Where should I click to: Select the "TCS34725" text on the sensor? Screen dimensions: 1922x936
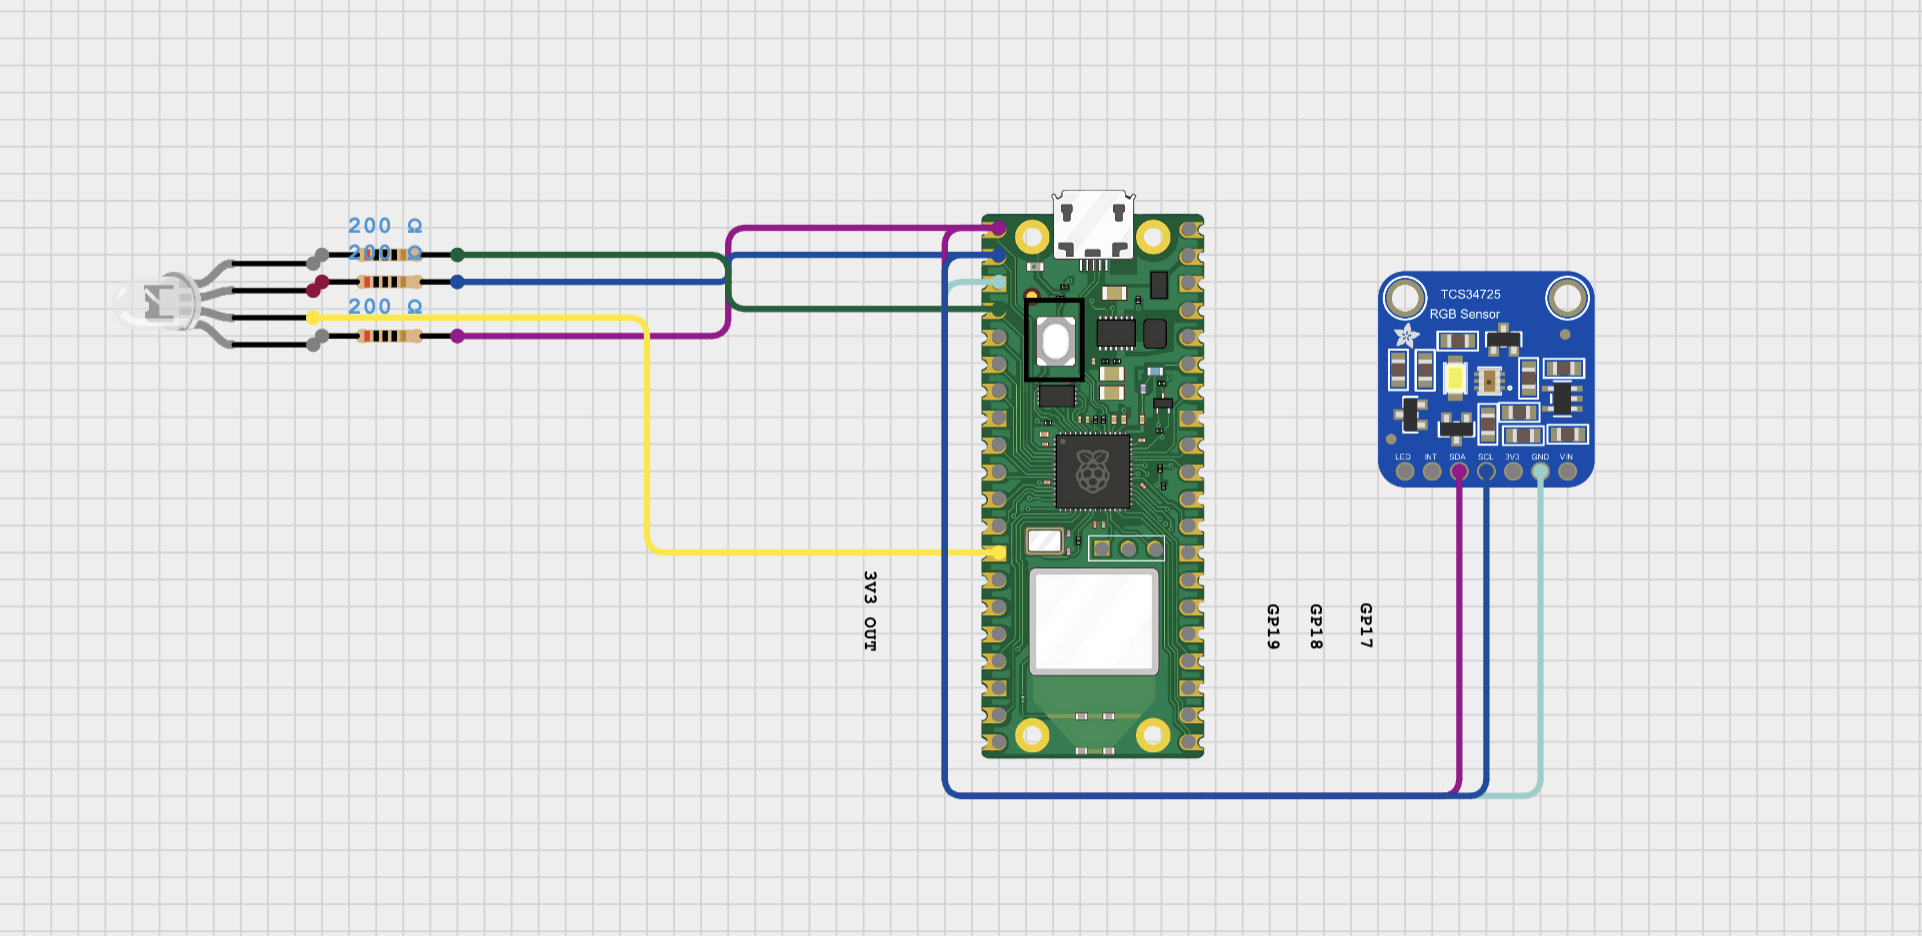tap(1470, 294)
